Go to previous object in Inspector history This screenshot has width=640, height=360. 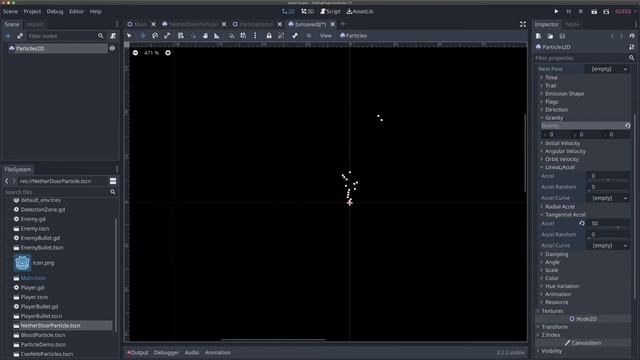(612, 36)
